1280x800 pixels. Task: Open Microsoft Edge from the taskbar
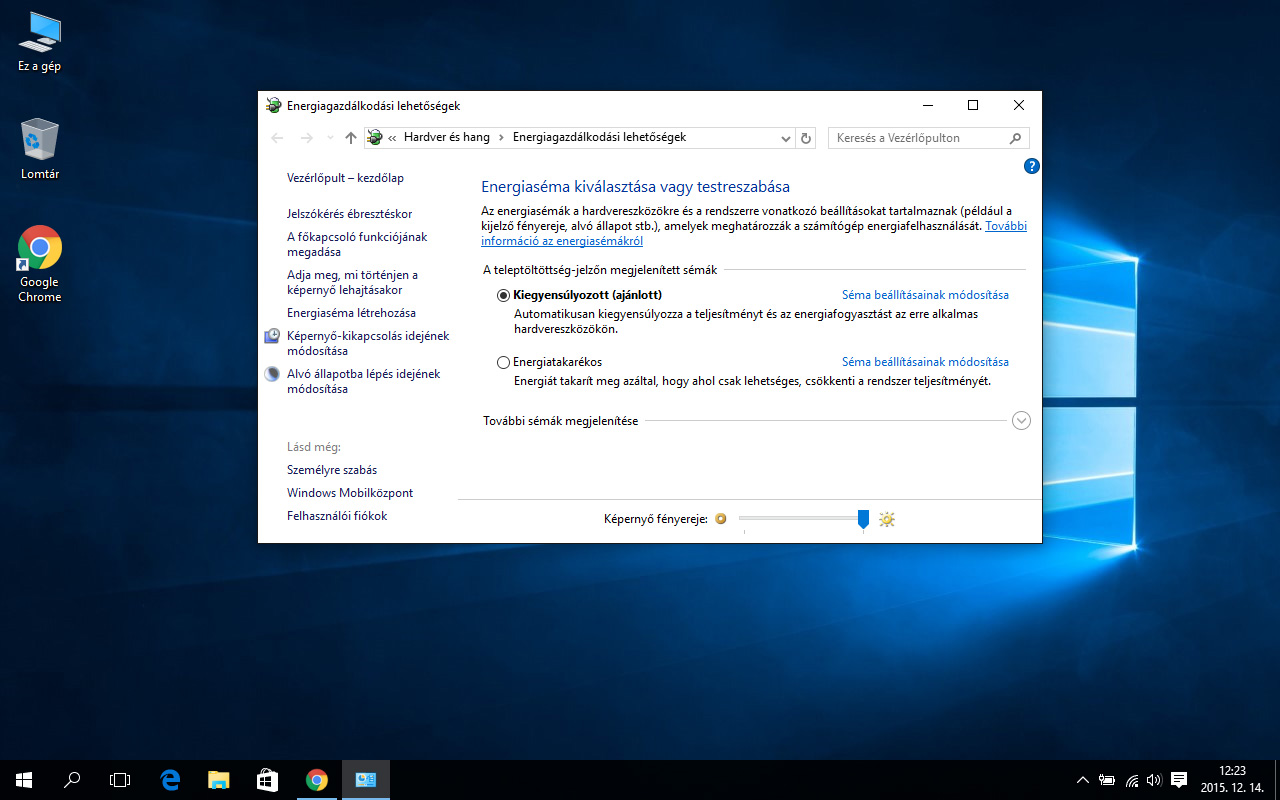pyautogui.click(x=170, y=780)
